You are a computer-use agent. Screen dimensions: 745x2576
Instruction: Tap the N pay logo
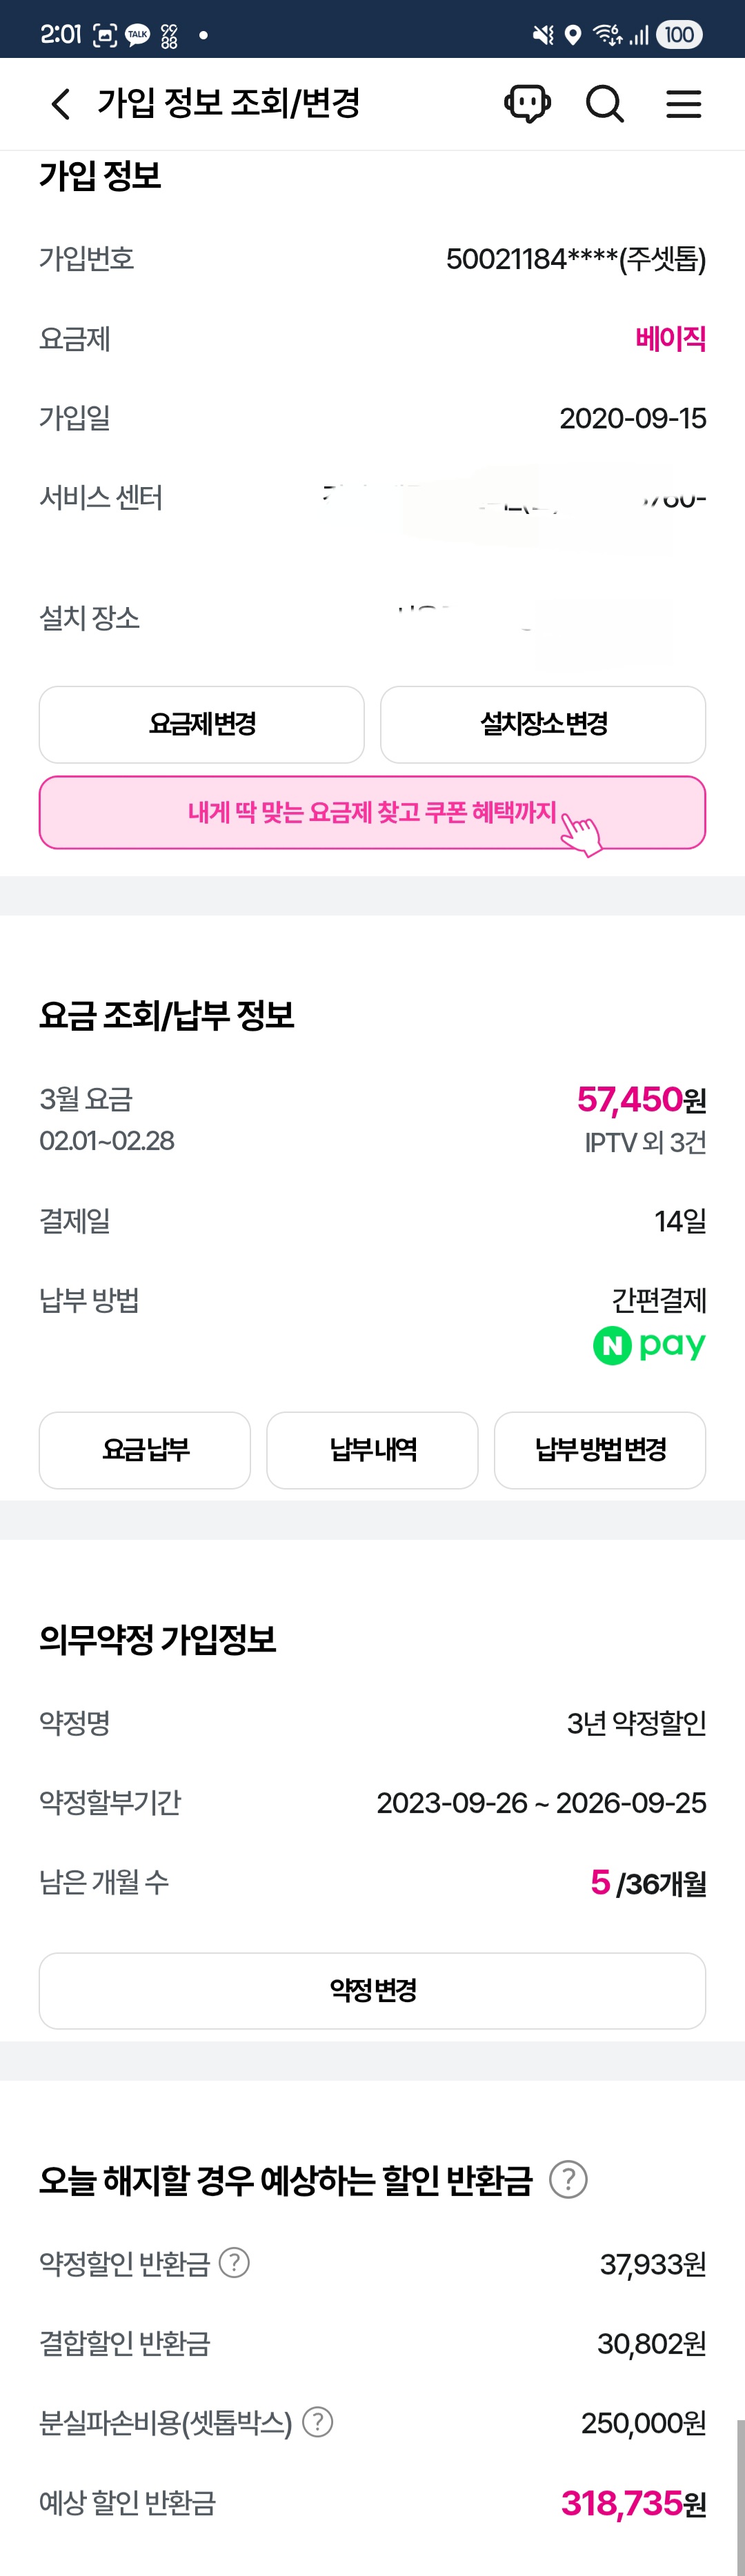click(x=650, y=1345)
